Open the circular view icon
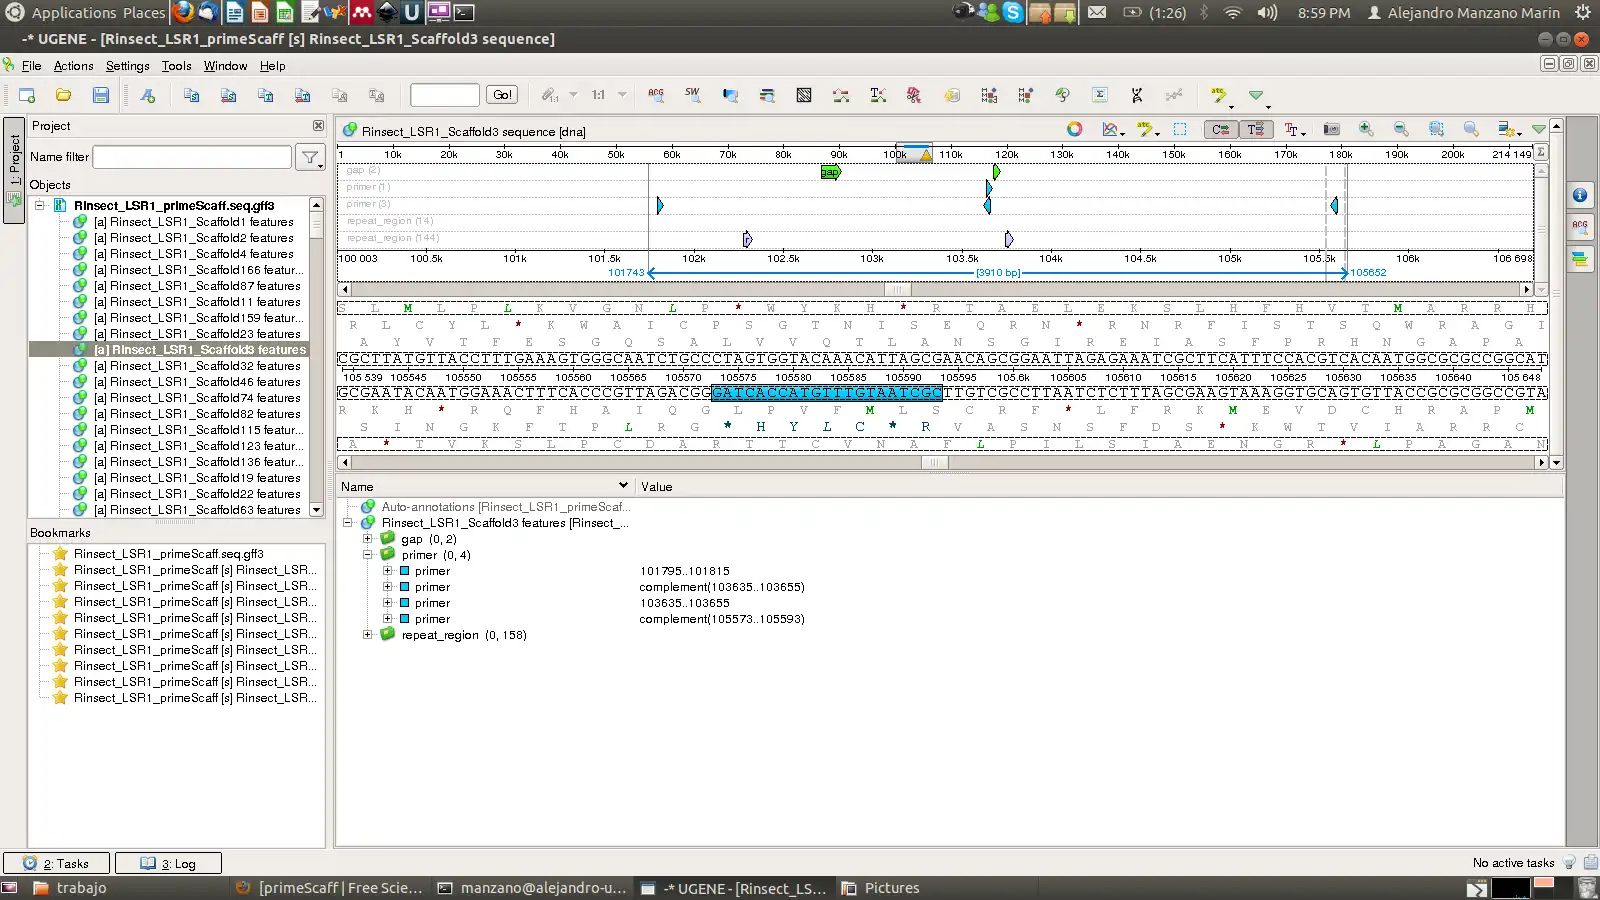This screenshot has width=1600, height=900. click(x=1074, y=129)
